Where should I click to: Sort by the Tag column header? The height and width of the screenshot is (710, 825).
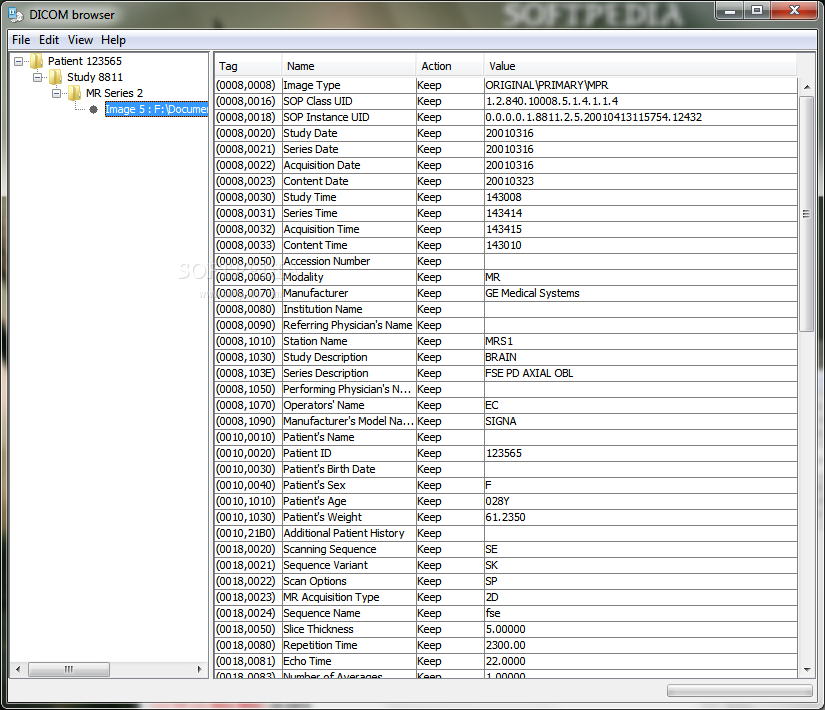248,66
